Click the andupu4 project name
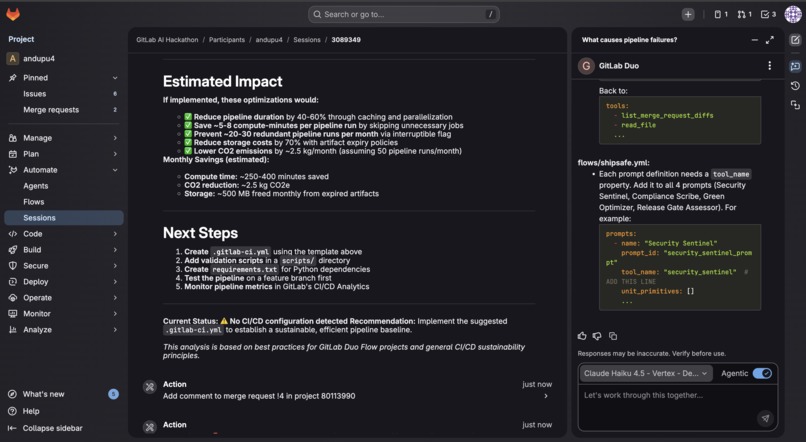 point(39,59)
